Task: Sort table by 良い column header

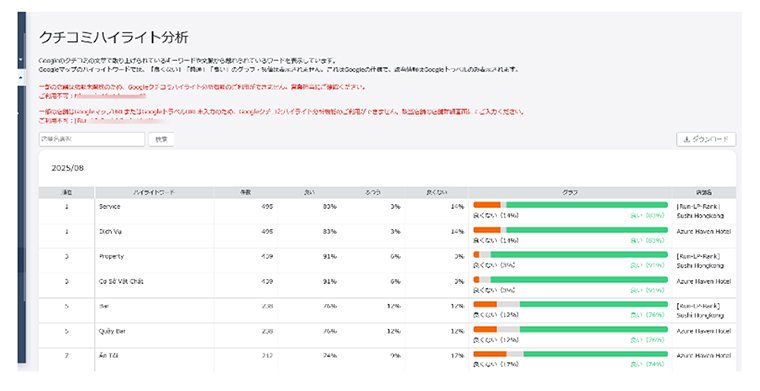Action: coord(309,192)
